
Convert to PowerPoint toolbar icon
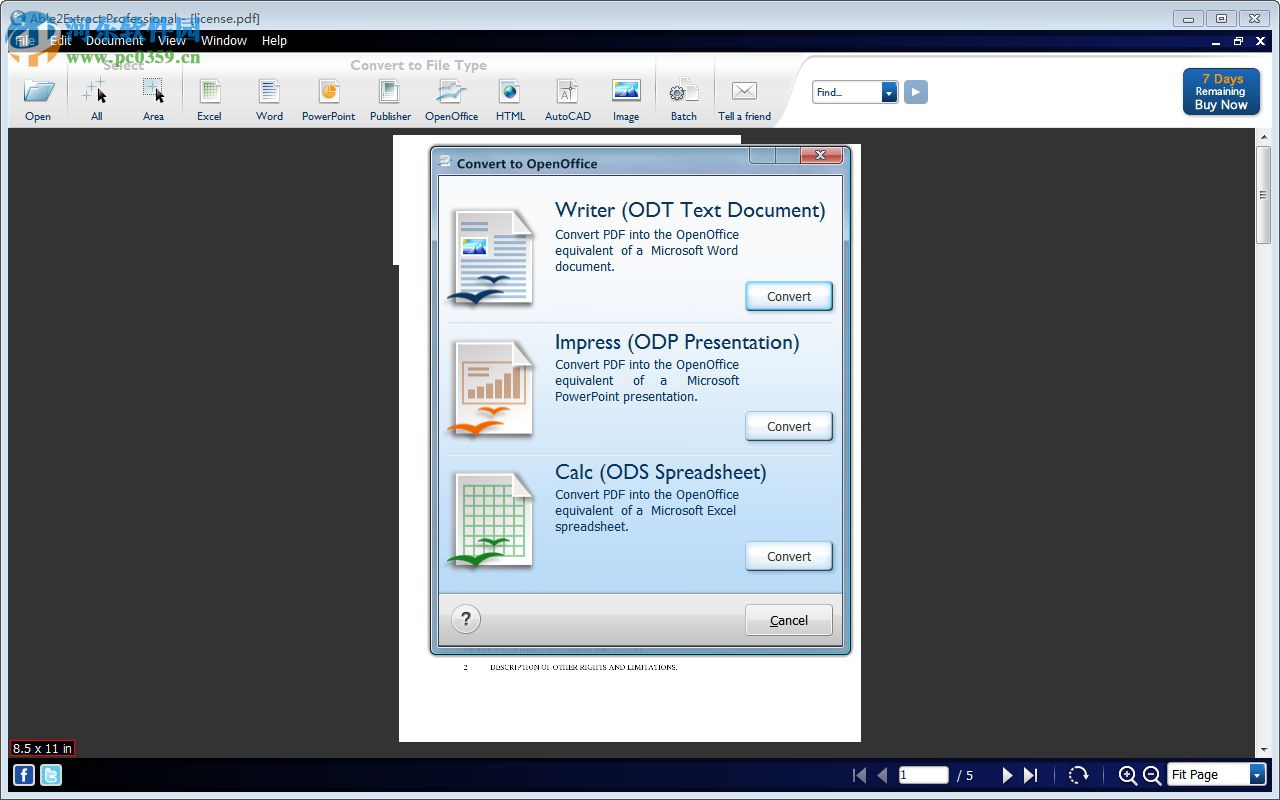point(329,92)
